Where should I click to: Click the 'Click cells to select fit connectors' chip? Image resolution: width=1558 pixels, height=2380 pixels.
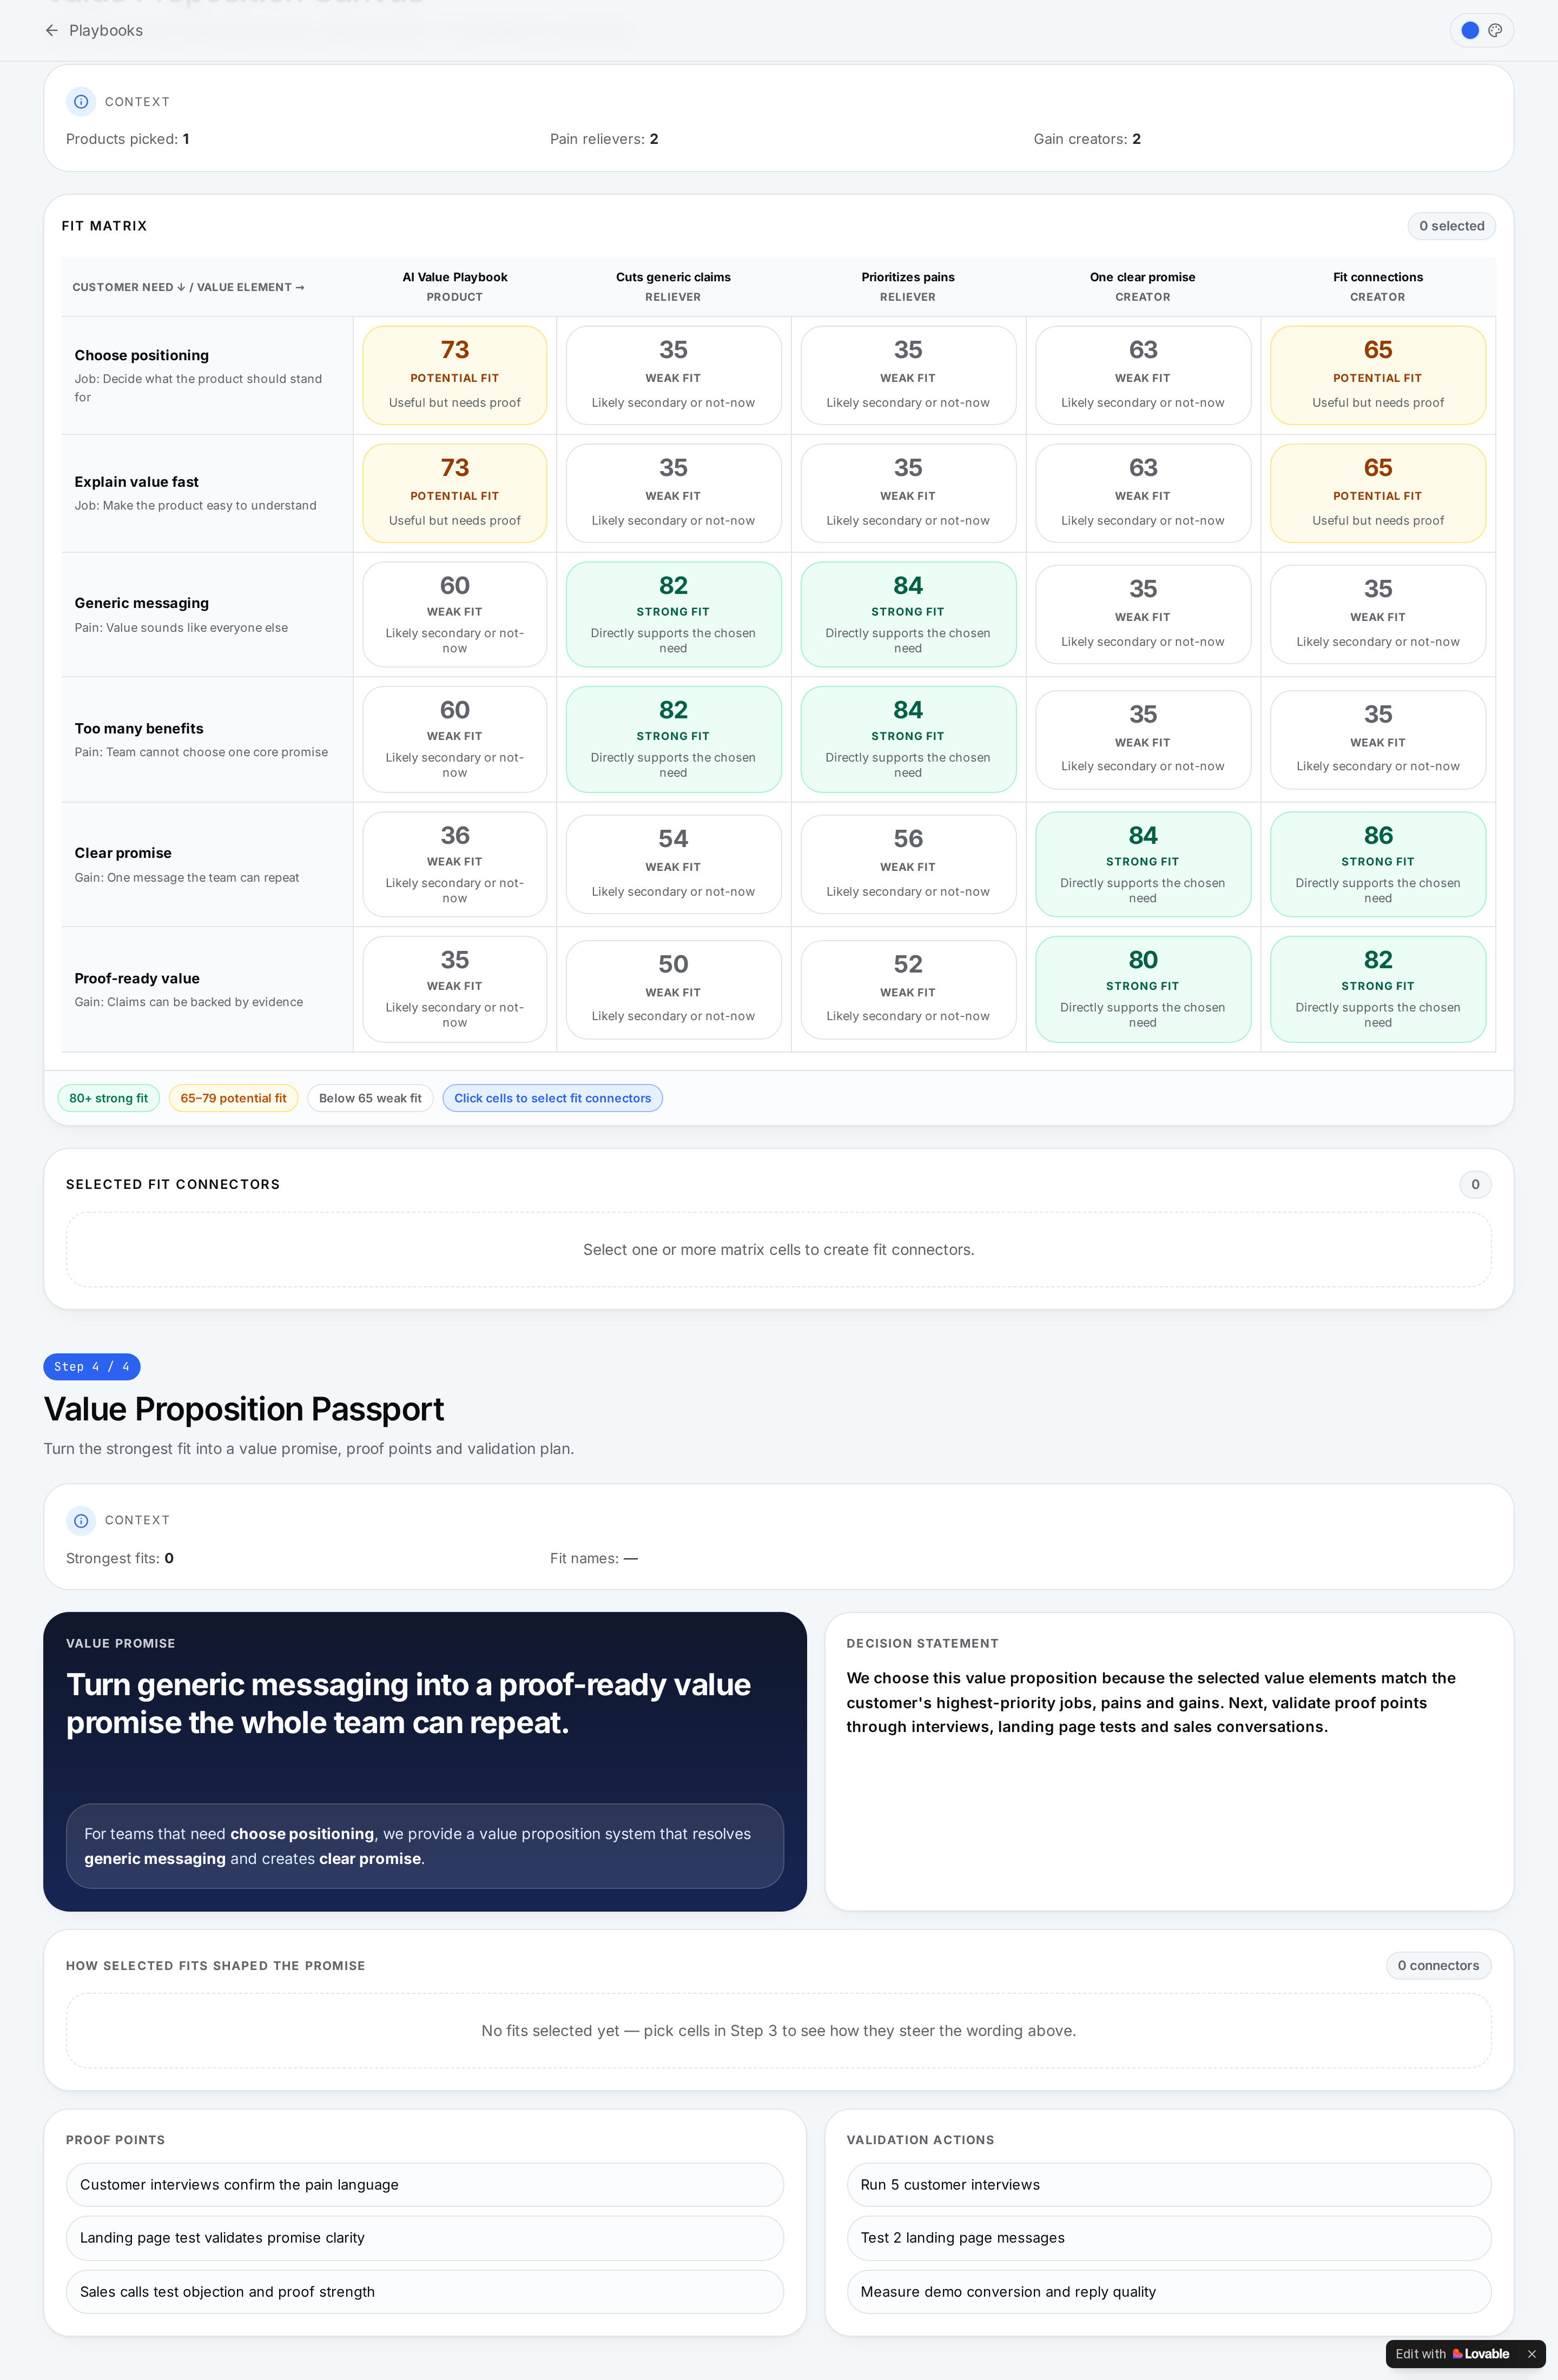[552, 1098]
